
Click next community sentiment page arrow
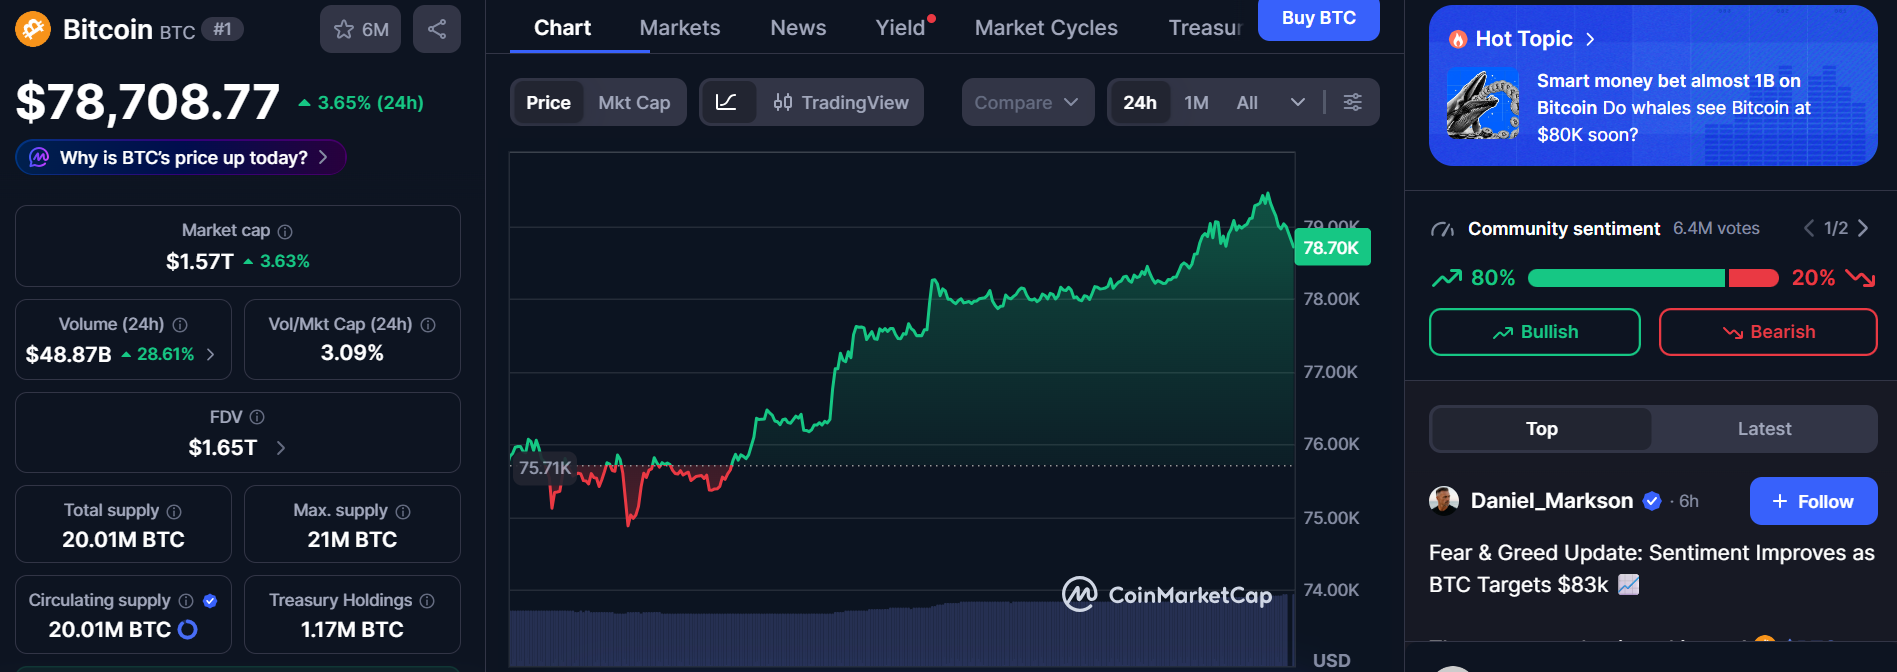point(1863,228)
